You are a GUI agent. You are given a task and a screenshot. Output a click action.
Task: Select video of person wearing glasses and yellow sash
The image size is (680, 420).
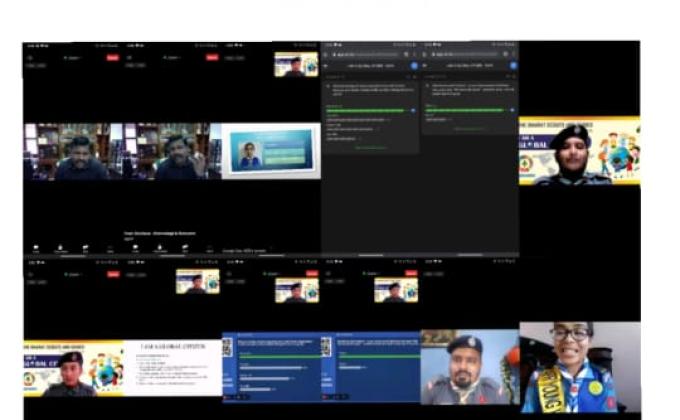580,366
